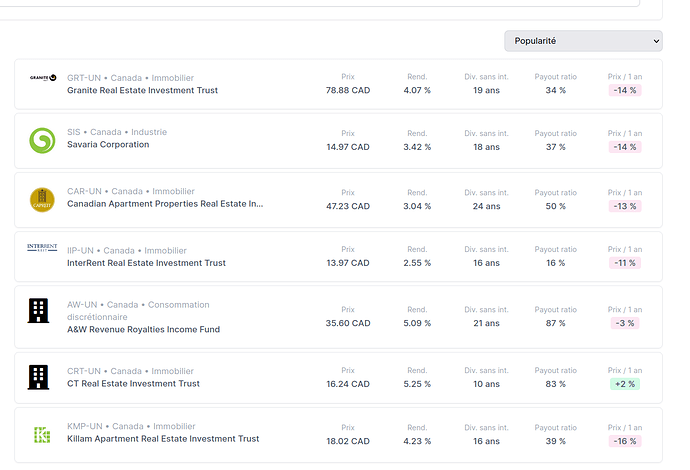Click the 4.07 % yield value
The height and width of the screenshot is (470, 690).
[417, 90]
